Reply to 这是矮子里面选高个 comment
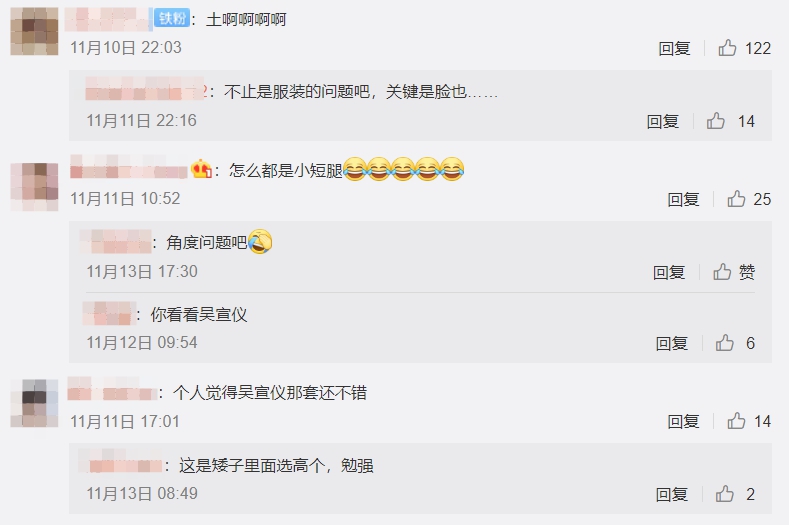Screen dimensions: 789x525 click(x=671, y=494)
